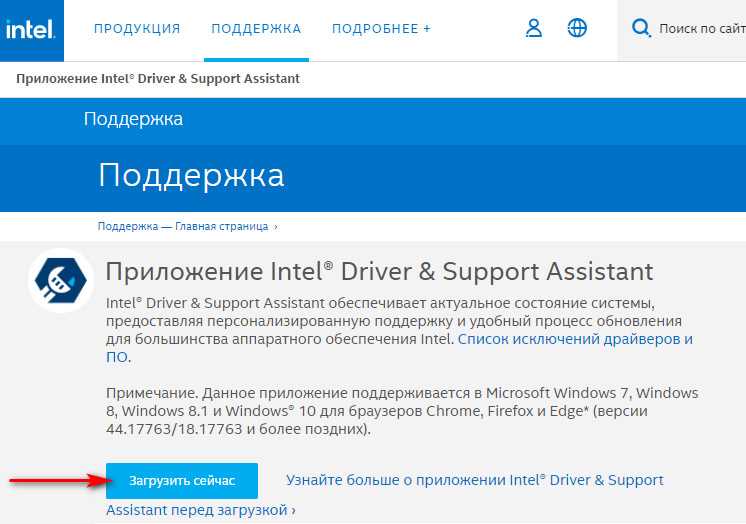Click the main page heading Приложение Intel Driver & Support Assistant
The height and width of the screenshot is (524, 746).
tap(379, 272)
